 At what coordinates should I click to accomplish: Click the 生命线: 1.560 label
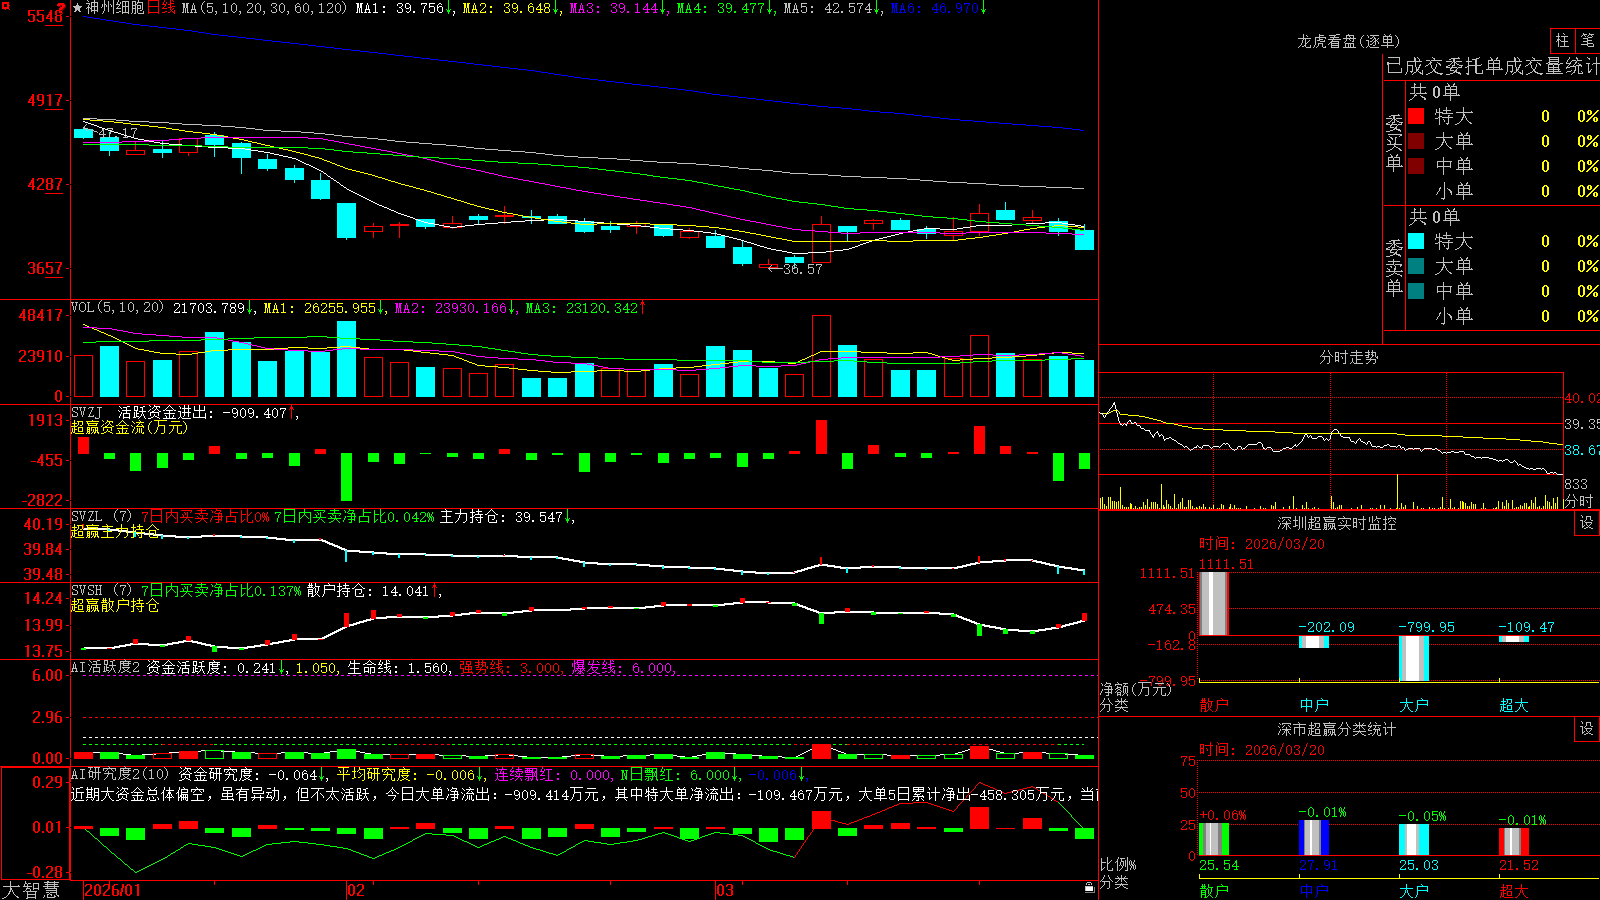398,668
